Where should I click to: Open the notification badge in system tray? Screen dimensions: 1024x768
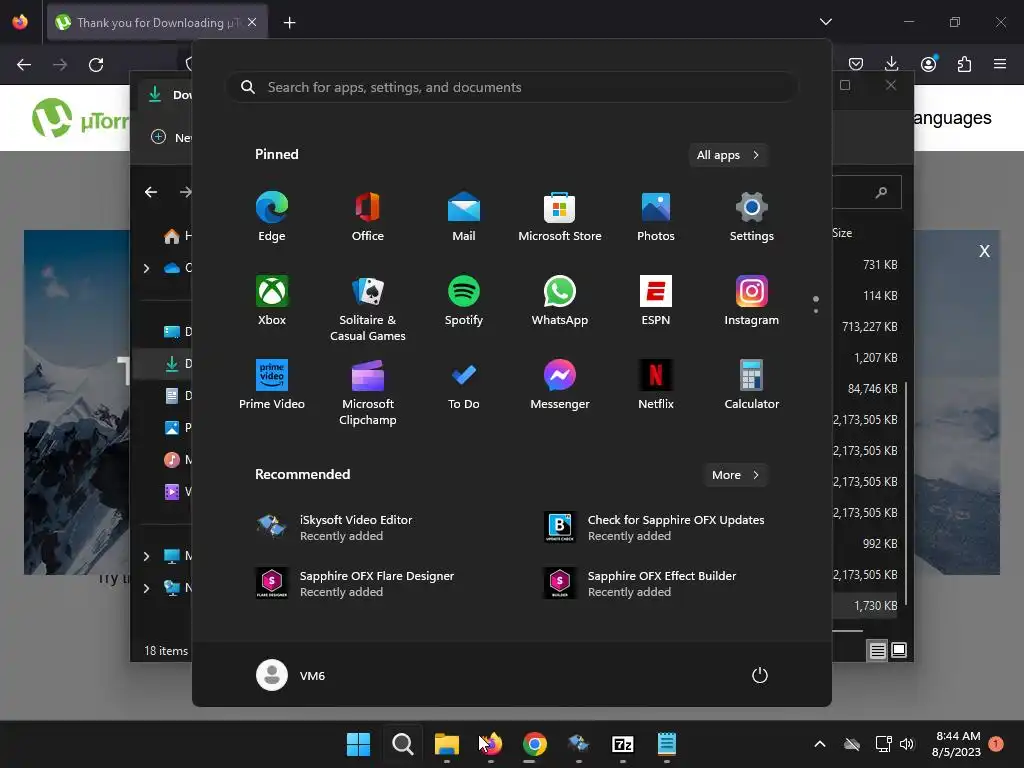(x=996, y=744)
